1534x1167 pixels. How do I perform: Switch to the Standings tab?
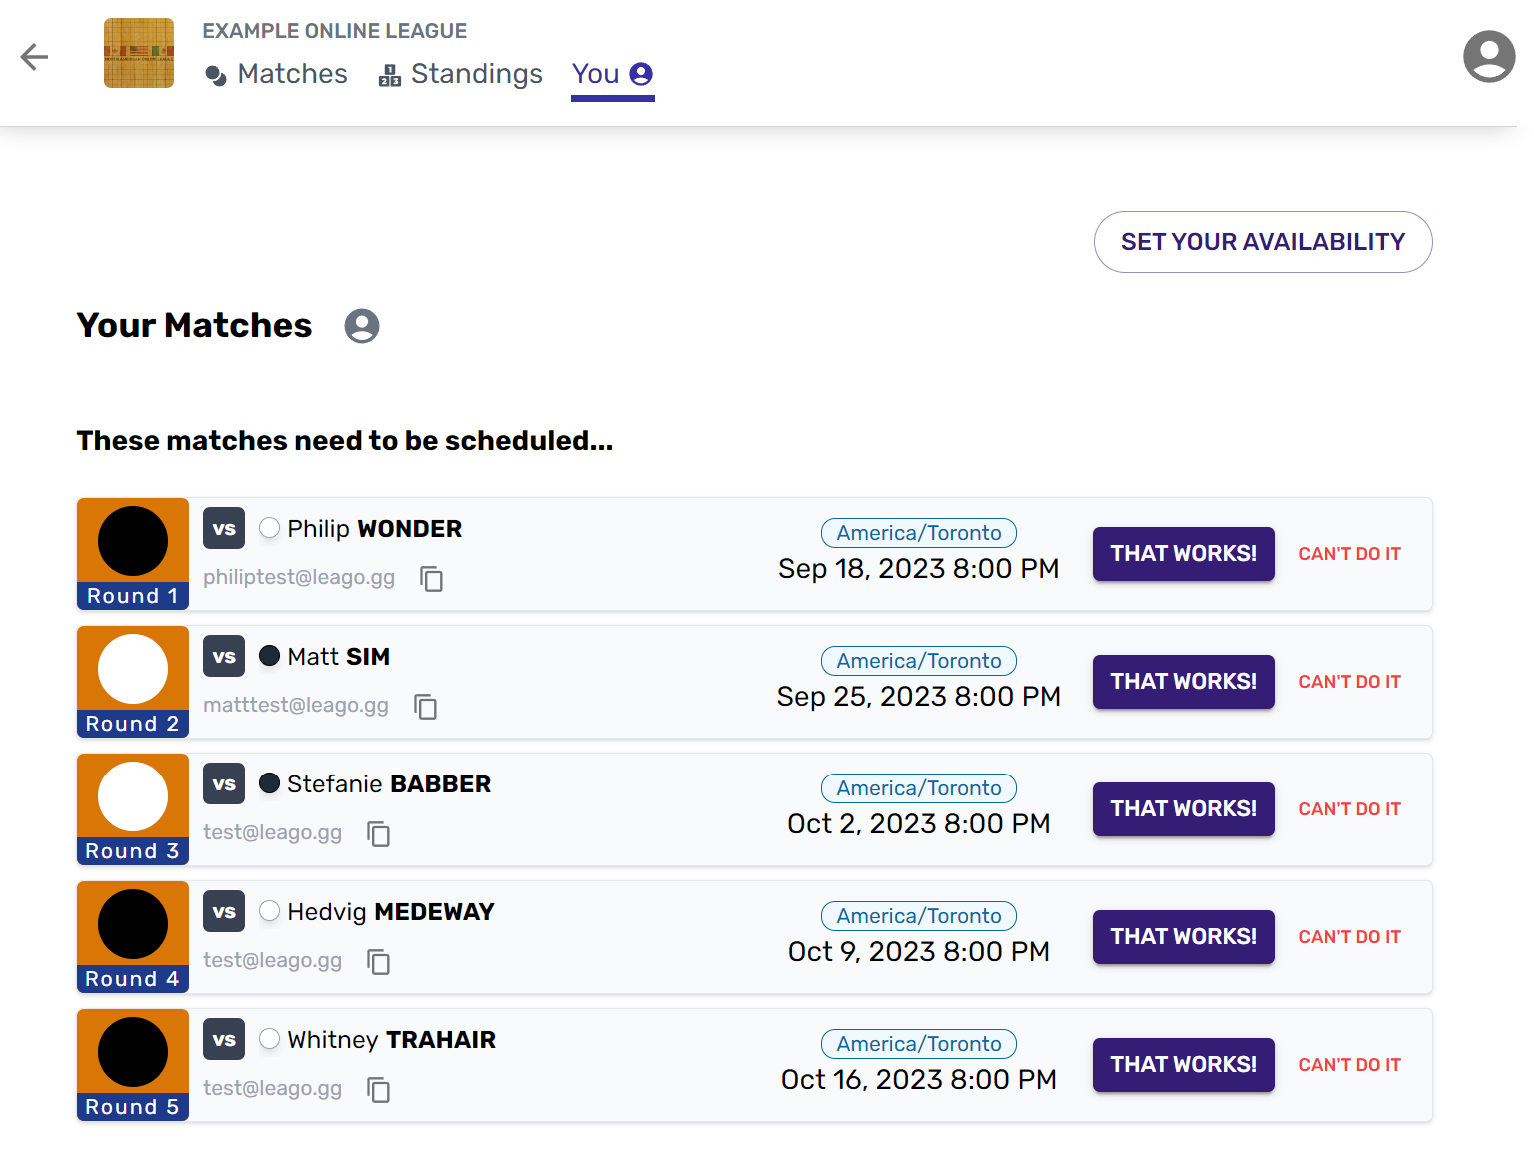pyautogui.click(x=461, y=74)
